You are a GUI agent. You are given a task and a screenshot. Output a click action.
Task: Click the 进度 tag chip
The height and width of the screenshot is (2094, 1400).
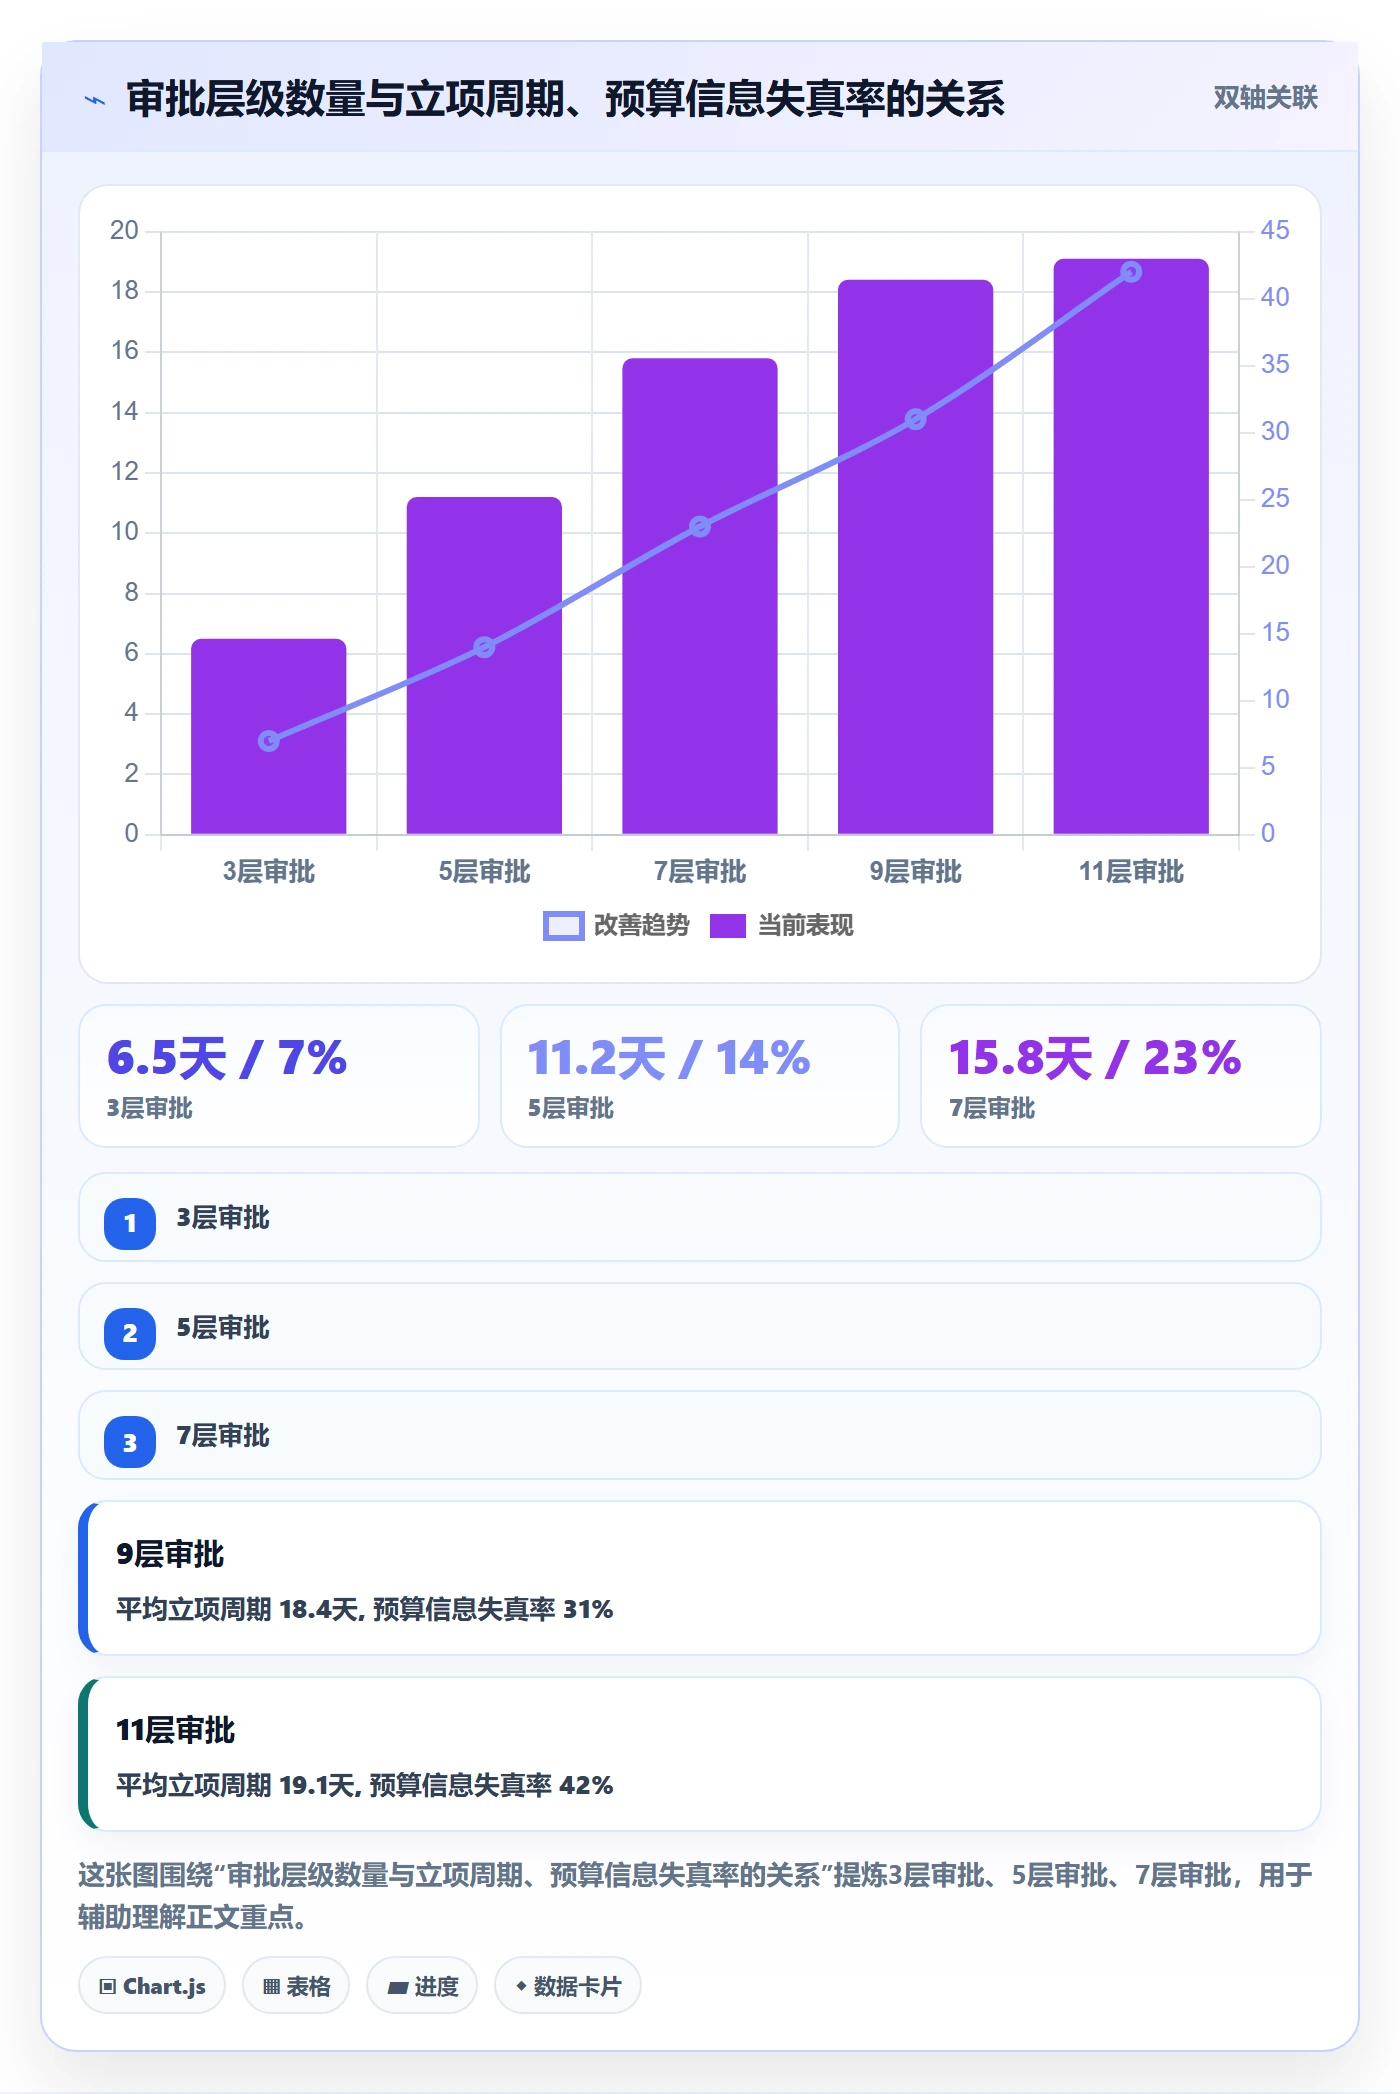pyautogui.click(x=422, y=1986)
